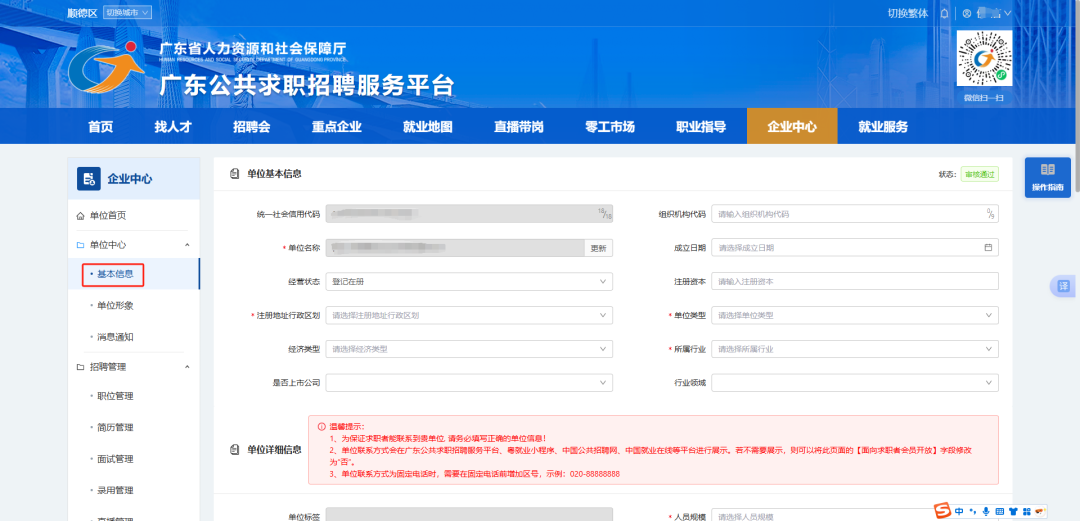
Task: Click the 注册资本 input field
Action: click(x=854, y=282)
